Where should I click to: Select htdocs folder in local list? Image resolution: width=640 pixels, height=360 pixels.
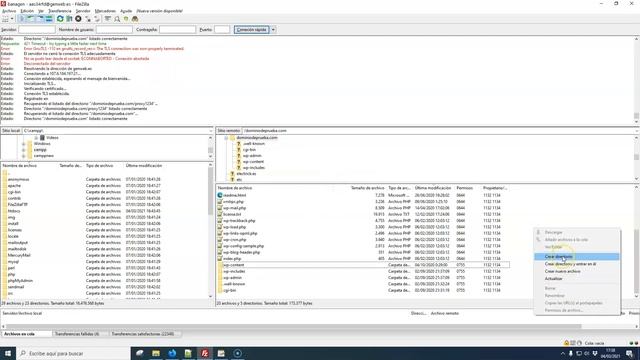tap(14, 211)
